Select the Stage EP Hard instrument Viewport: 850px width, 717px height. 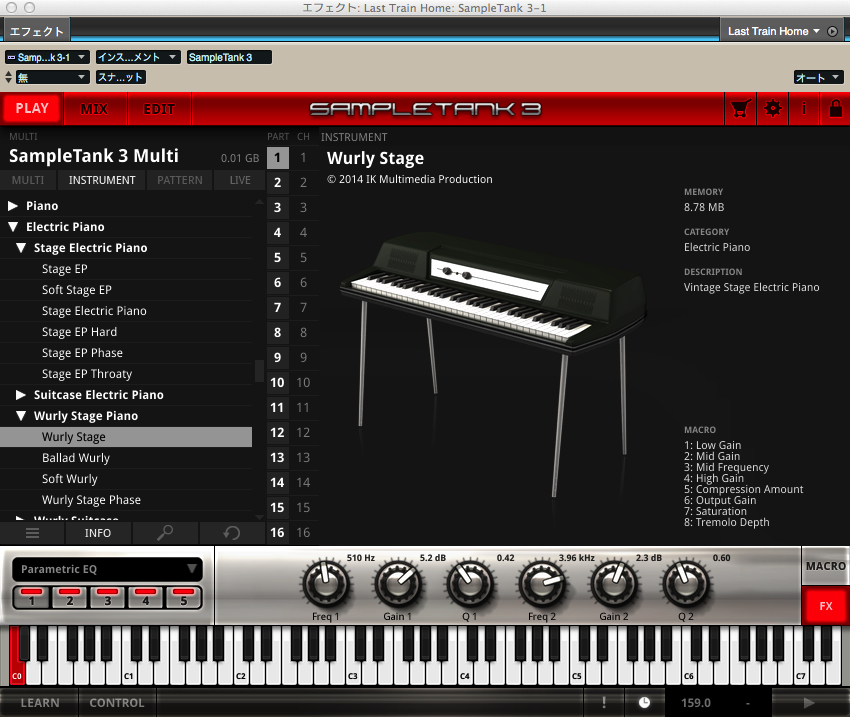pyautogui.click(x=126, y=332)
